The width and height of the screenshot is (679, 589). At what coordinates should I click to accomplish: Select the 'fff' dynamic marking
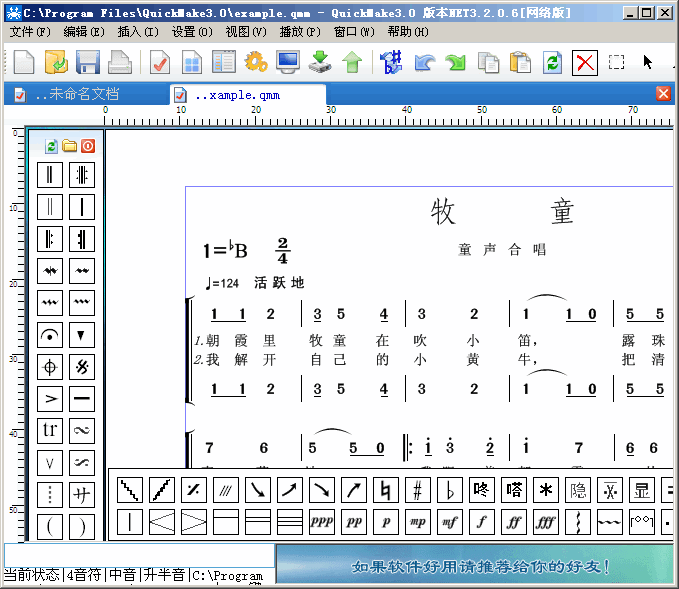pyautogui.click(x=546, y=521)
